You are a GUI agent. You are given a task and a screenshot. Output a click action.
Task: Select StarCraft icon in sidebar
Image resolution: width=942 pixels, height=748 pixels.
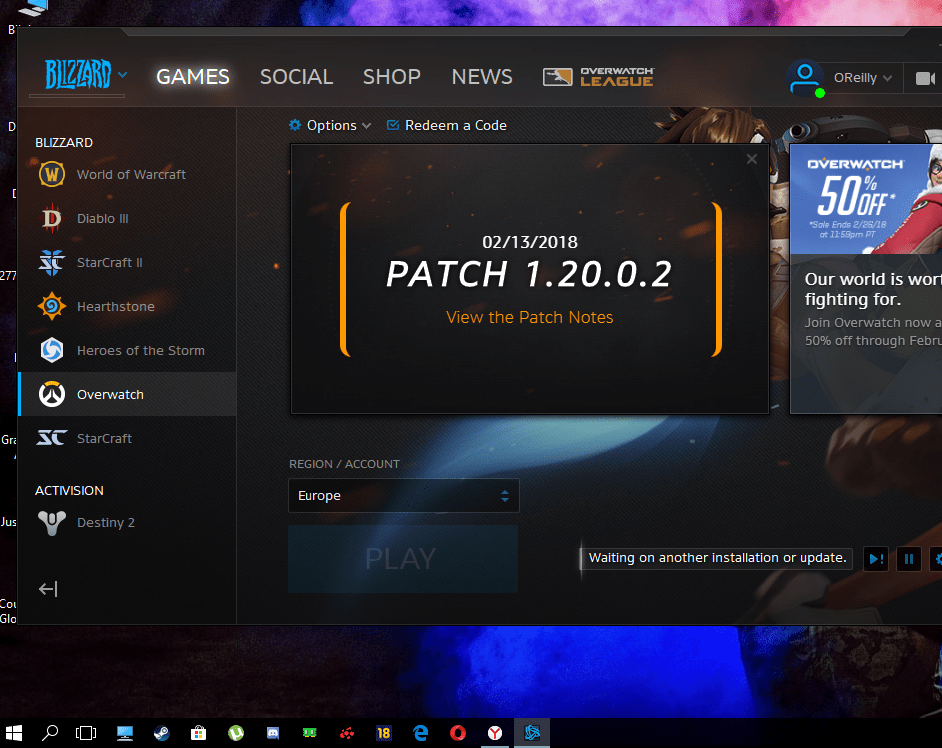[x=52, y=438]
